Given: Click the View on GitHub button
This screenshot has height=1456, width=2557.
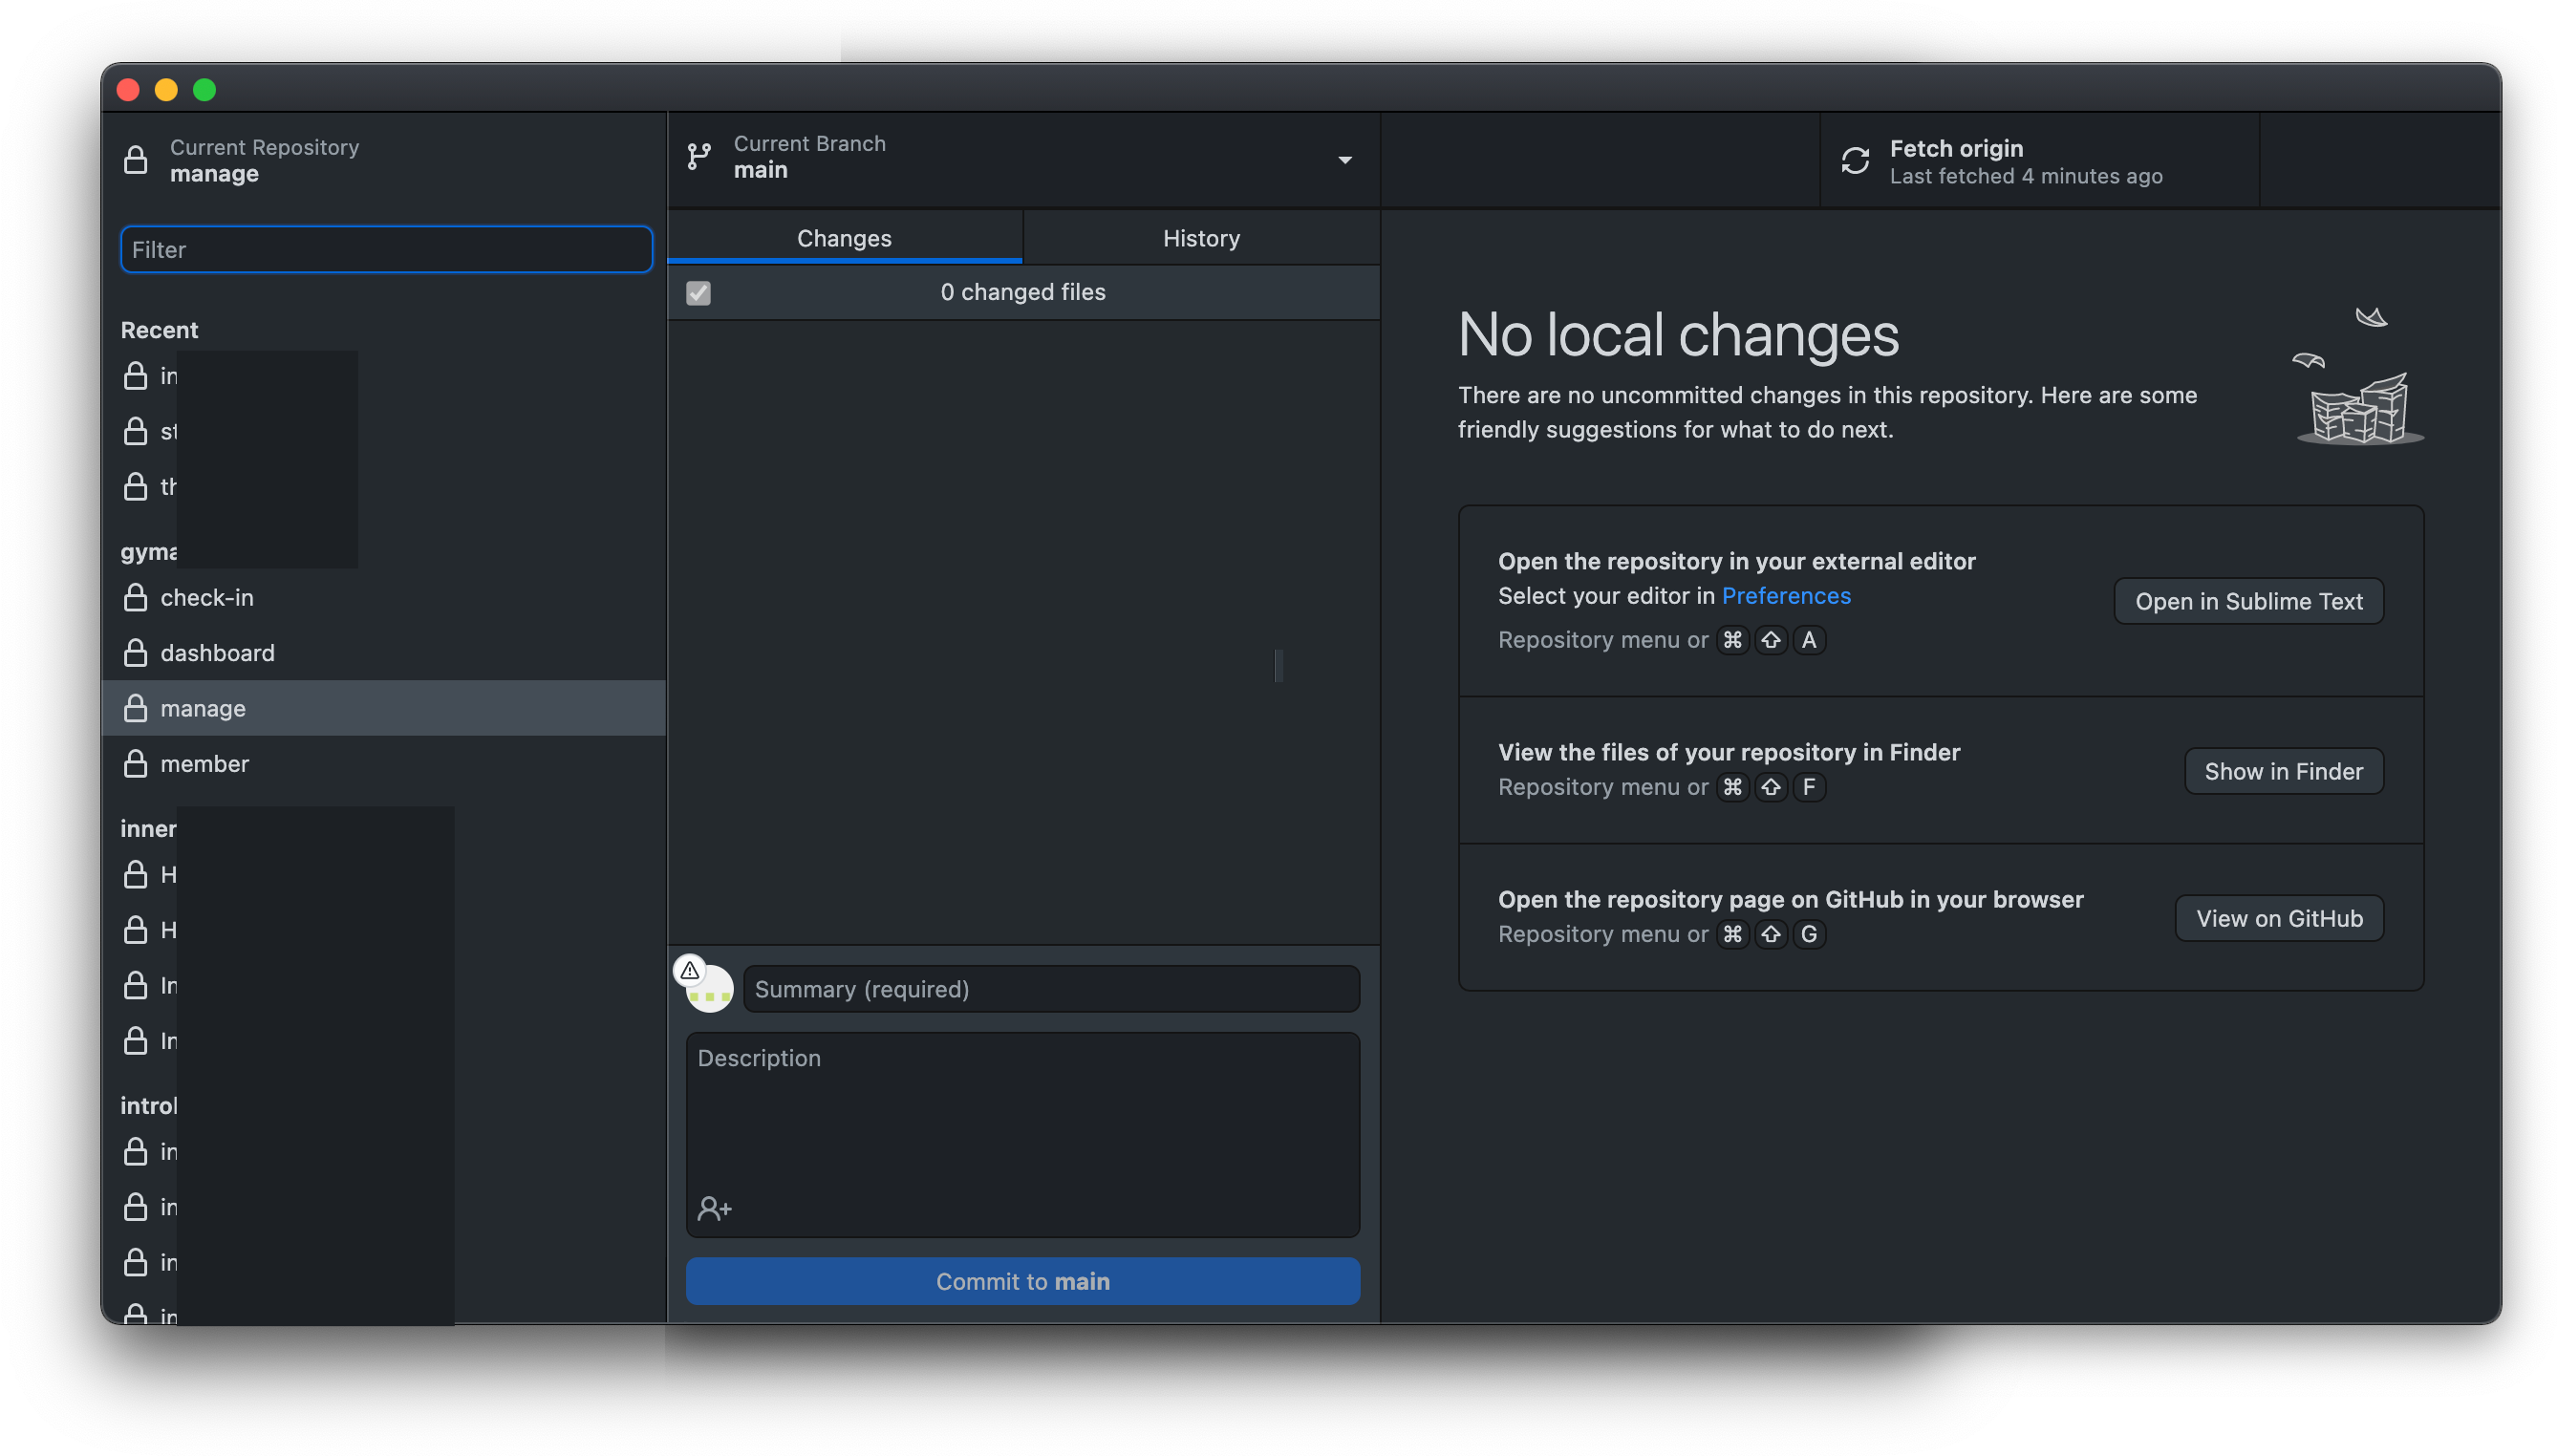Looking at the screenshot, I should pyautogui.click(x=2278, y=918).
